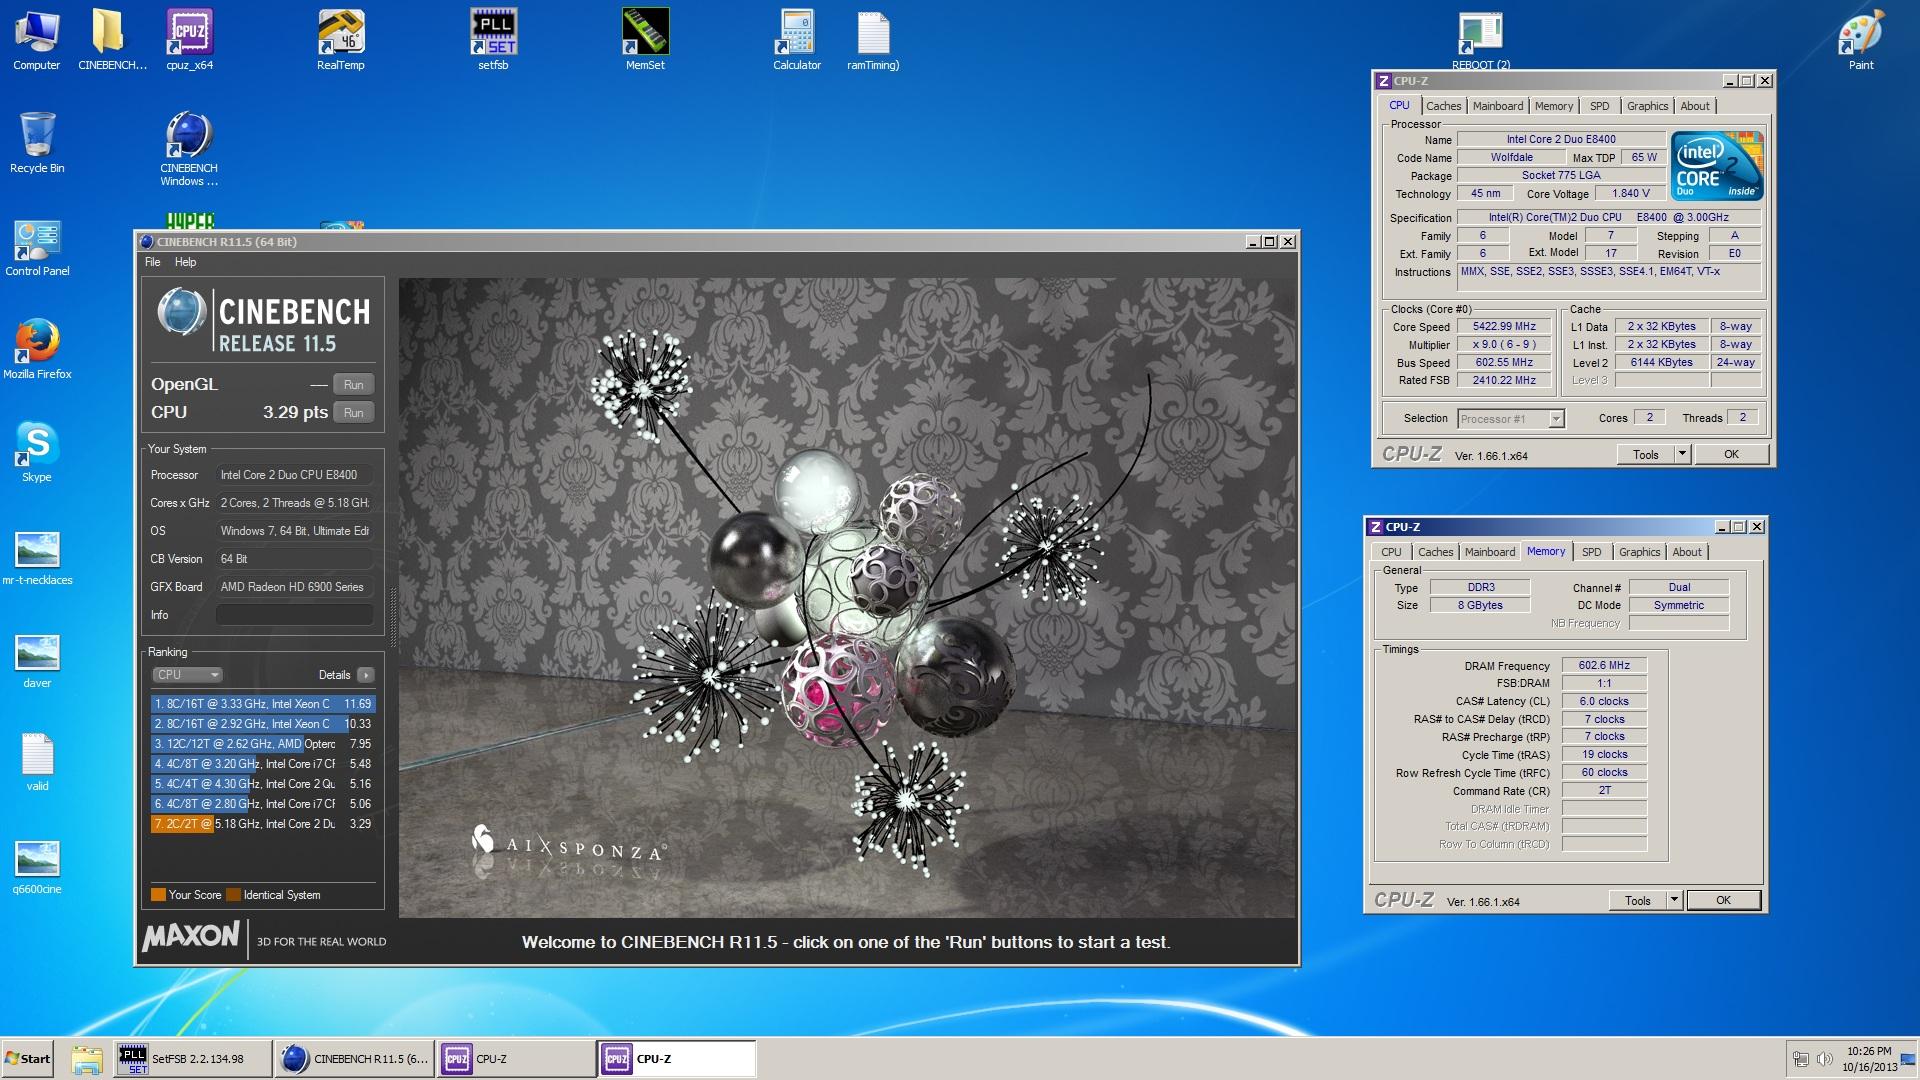This screenshot has height=1080, width=1920.
Task: Switch to Caches tab in top CPU-Z
Action: pos(1443,106)
